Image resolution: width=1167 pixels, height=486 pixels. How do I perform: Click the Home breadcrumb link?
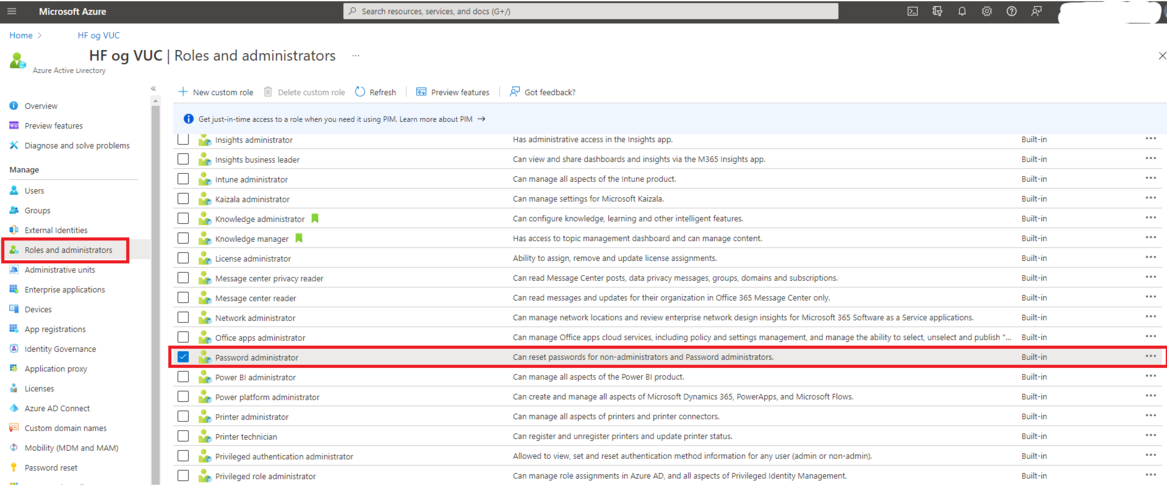pos(20,35)
